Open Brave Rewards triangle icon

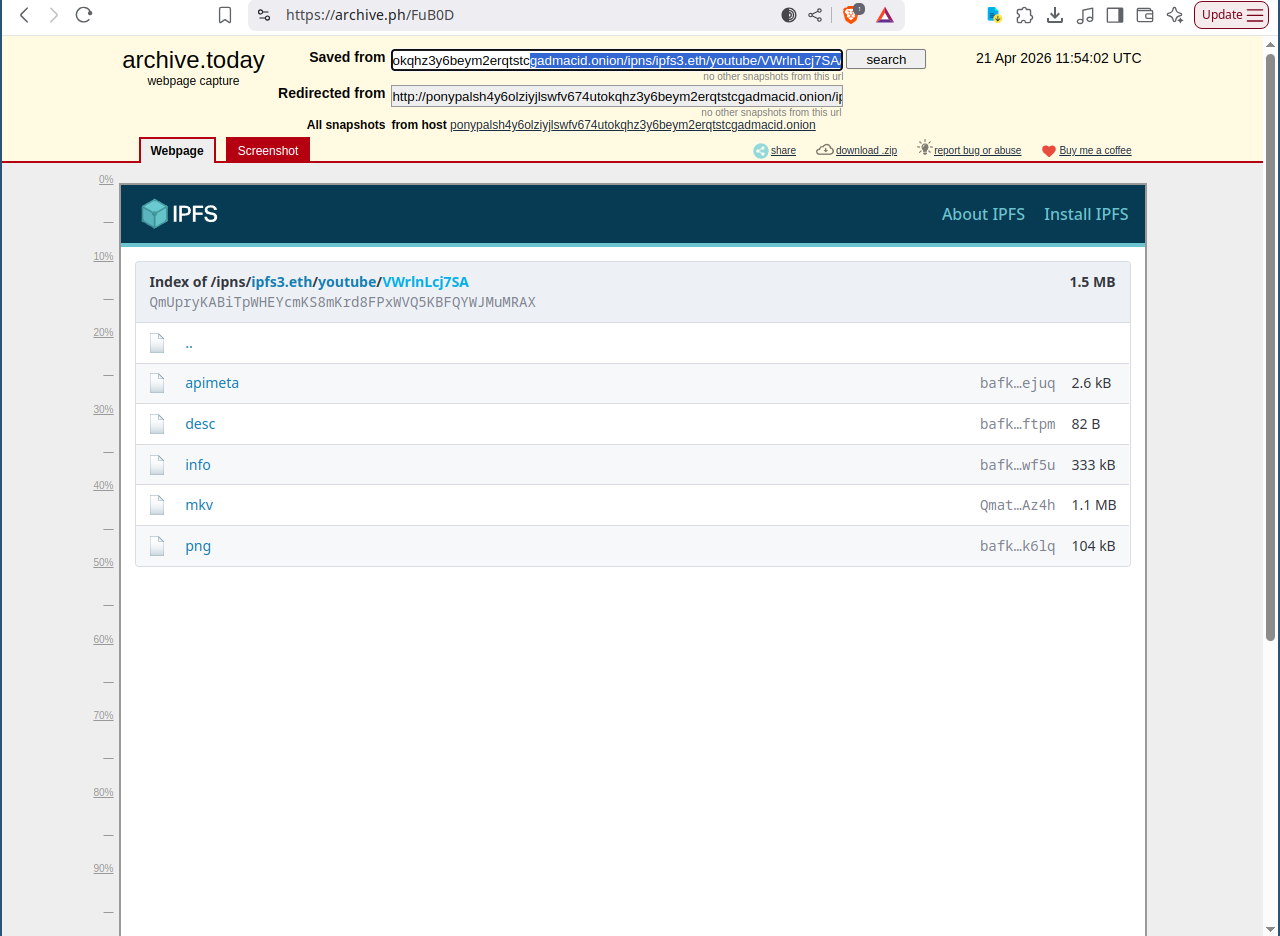pos(885,15)
